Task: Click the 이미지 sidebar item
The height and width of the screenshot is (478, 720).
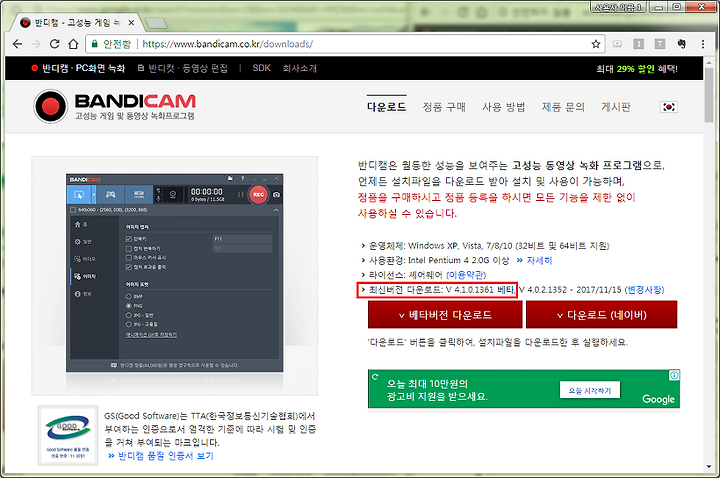Action: (x=85, y=276)
